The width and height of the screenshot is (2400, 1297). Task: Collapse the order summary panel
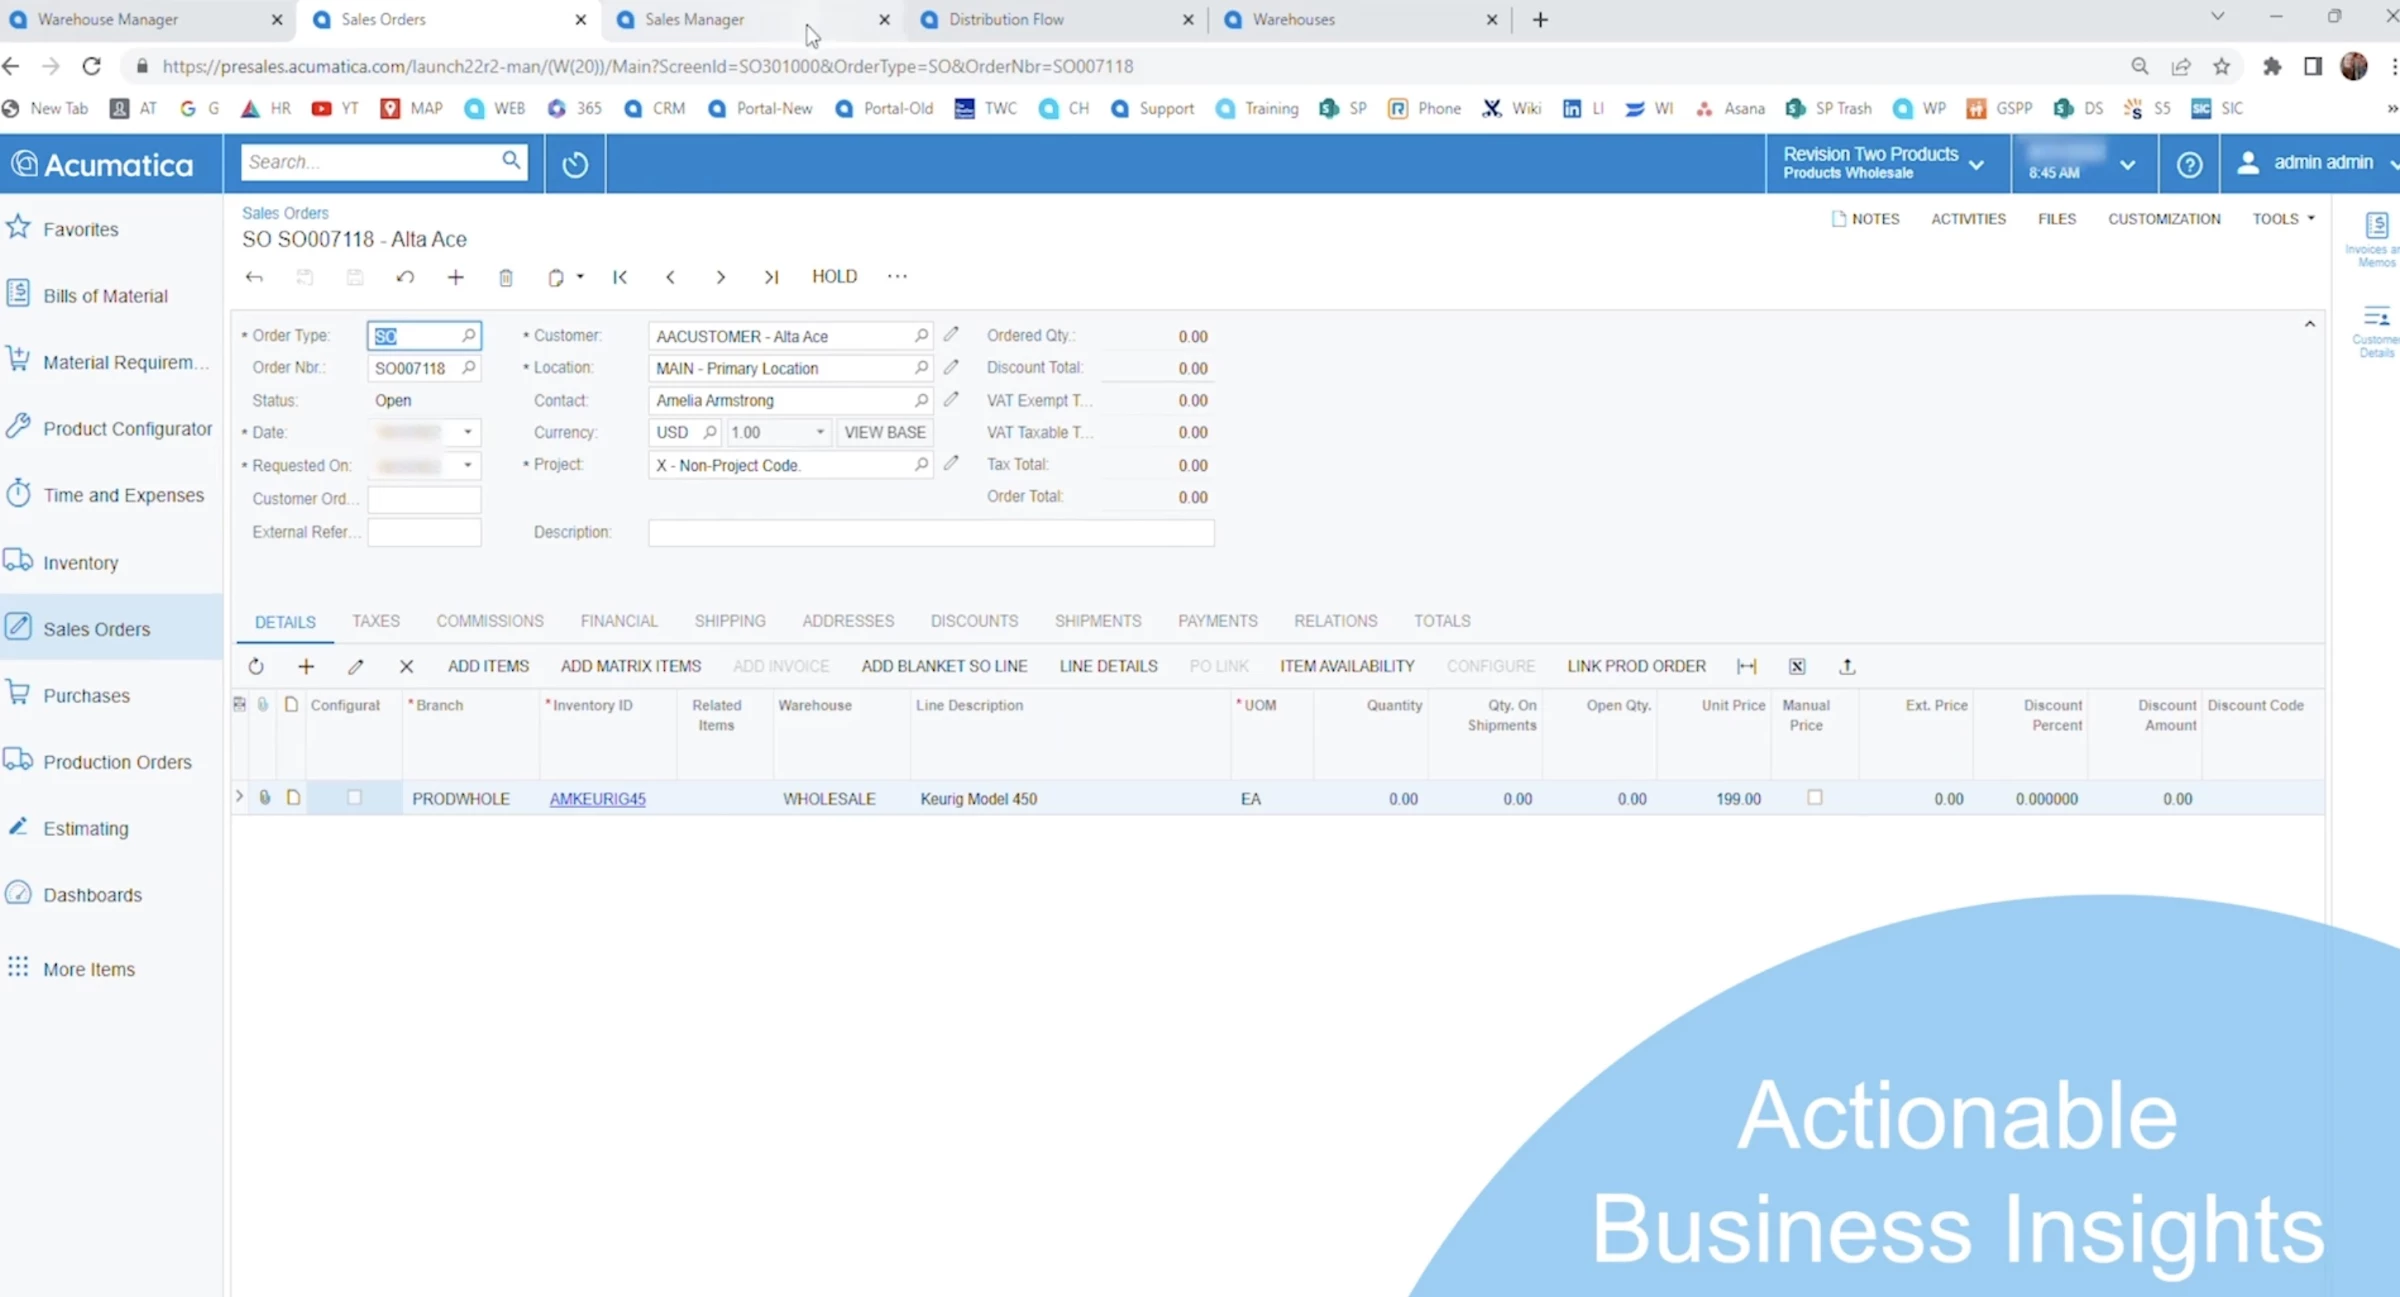tap(2310, 324)
